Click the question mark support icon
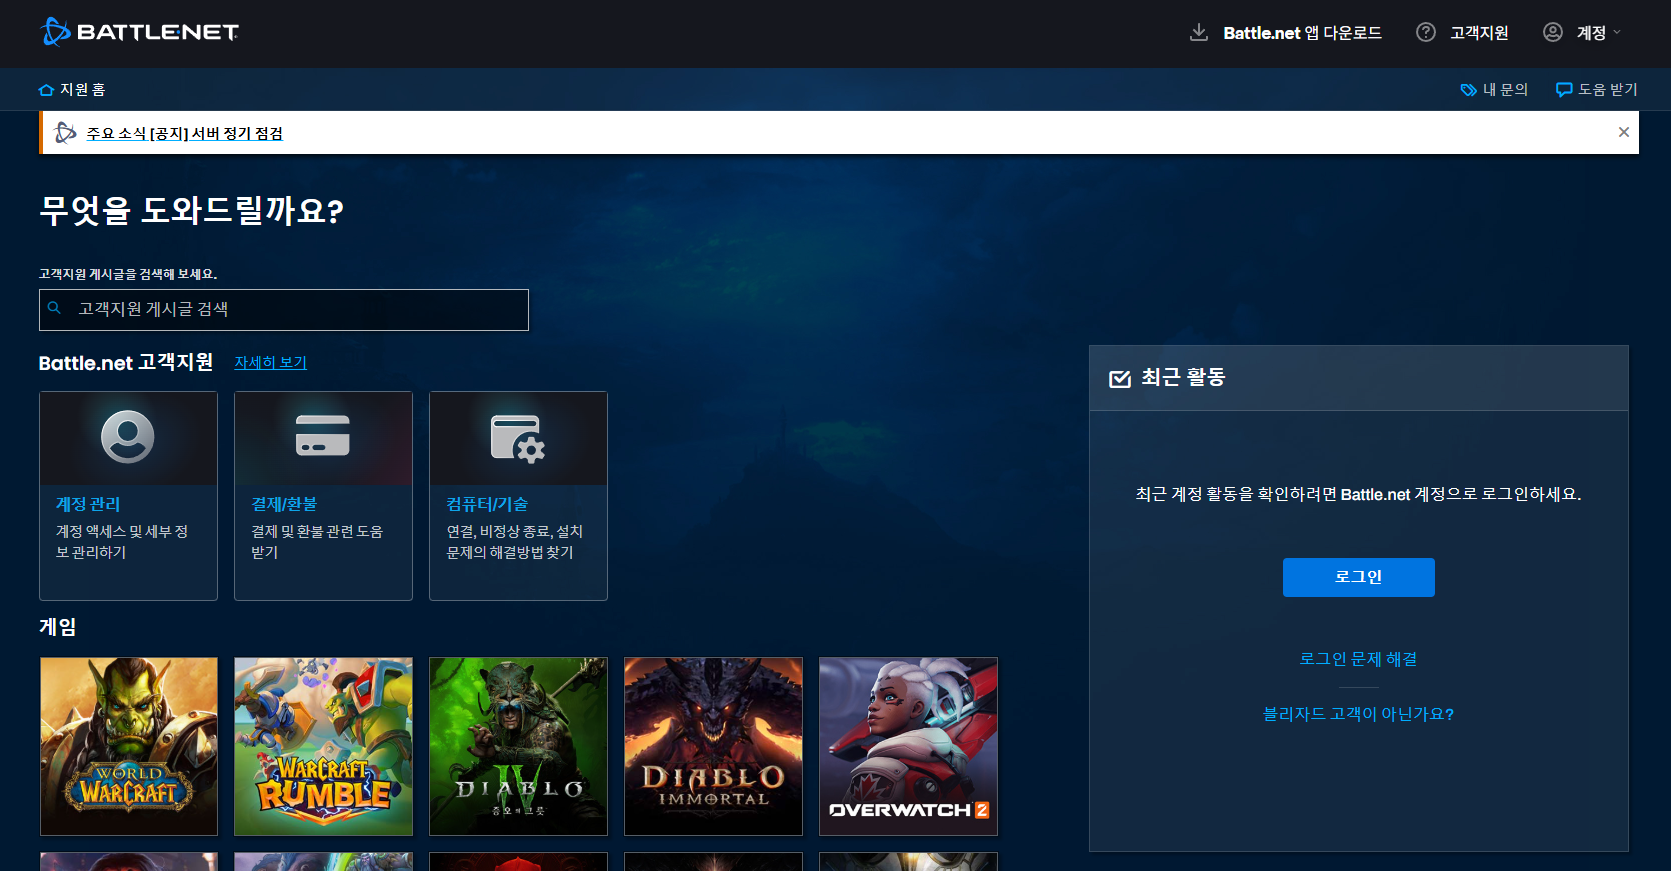Screen dimensions: 1671x871 pos(1426,32)
